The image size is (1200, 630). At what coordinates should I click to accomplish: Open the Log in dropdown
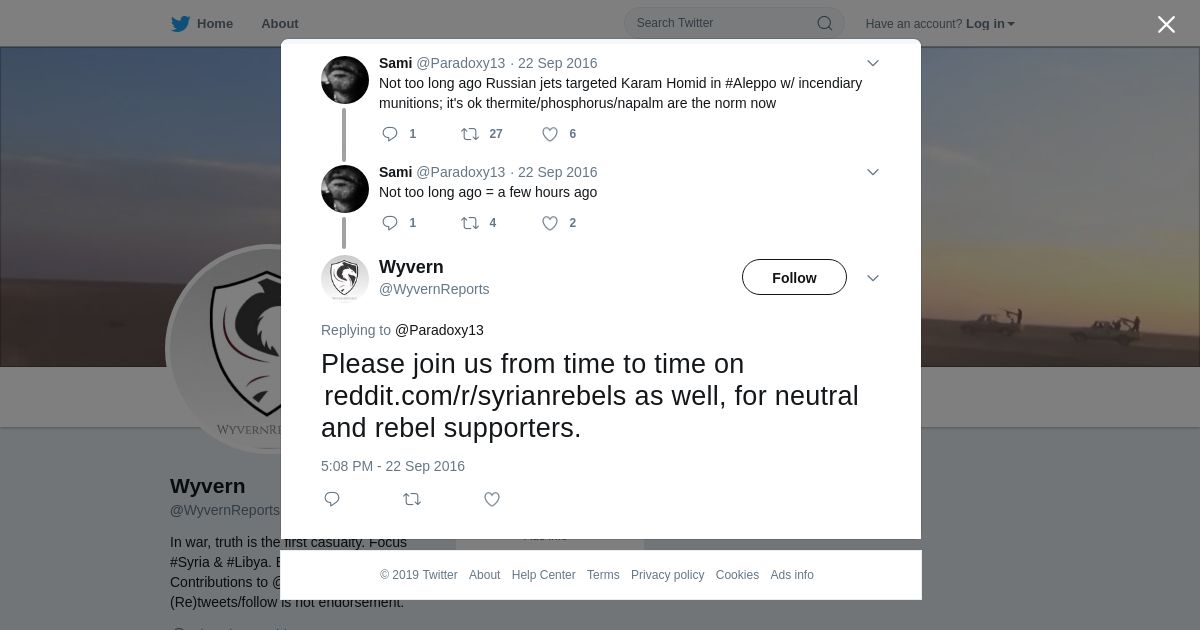tap(989, 24)
